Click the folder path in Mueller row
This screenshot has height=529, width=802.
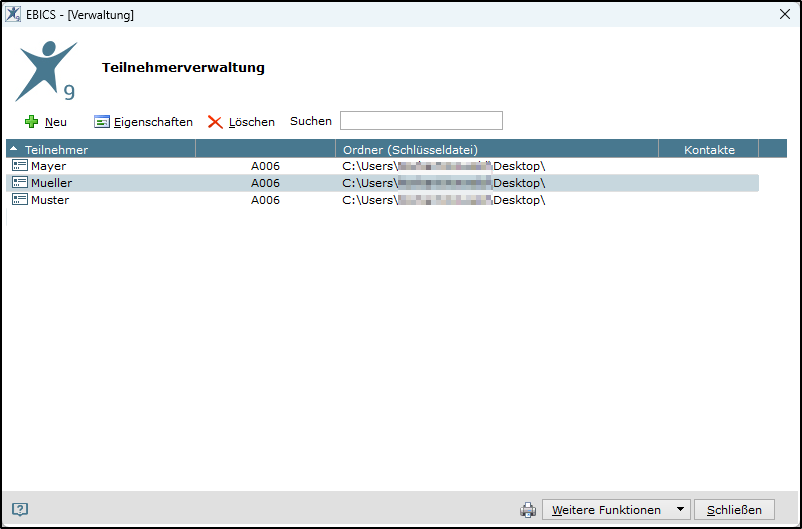coord(444,183)
